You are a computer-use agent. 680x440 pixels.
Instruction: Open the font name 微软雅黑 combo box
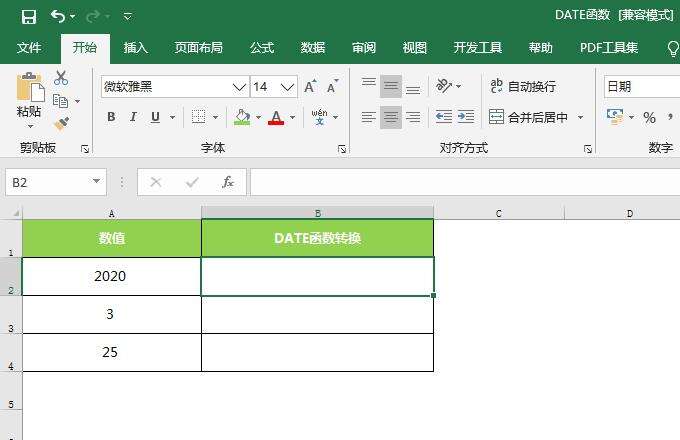(x=175, y=87)
